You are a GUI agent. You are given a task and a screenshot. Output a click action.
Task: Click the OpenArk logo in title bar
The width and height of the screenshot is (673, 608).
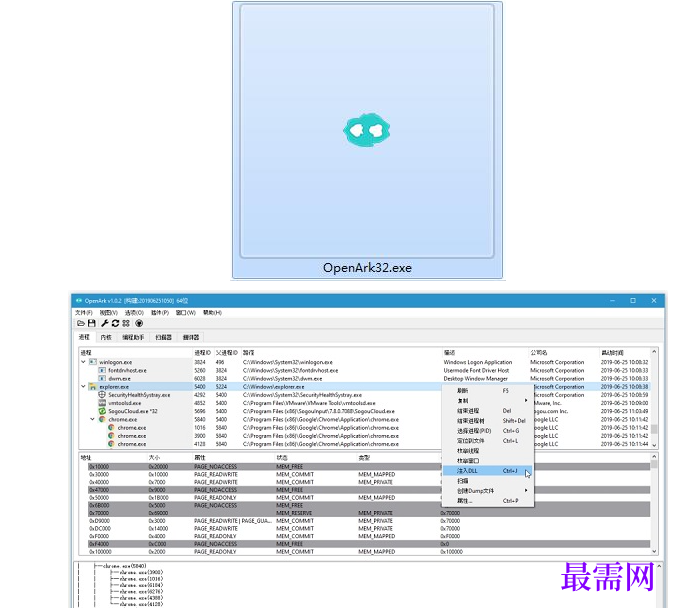79,301
